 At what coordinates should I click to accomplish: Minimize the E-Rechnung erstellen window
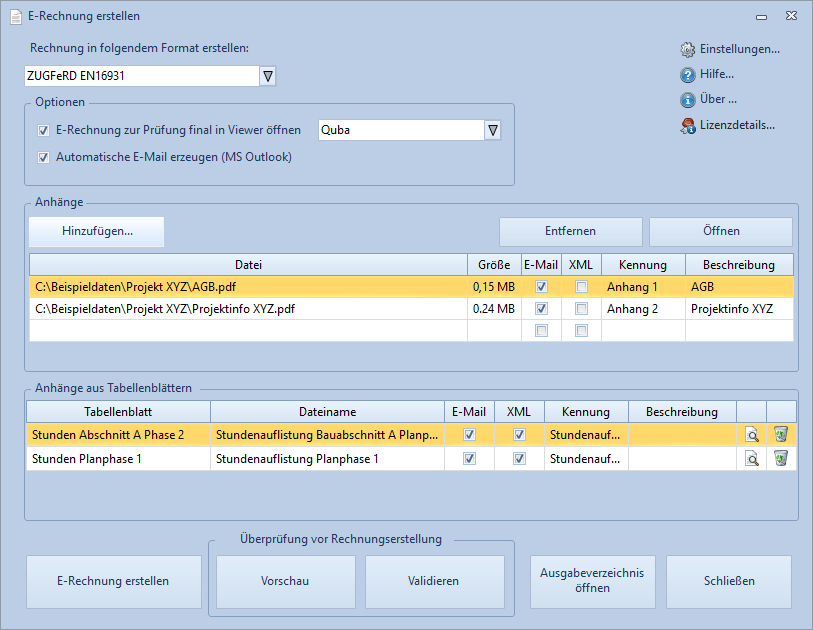(x=761, y=17)
